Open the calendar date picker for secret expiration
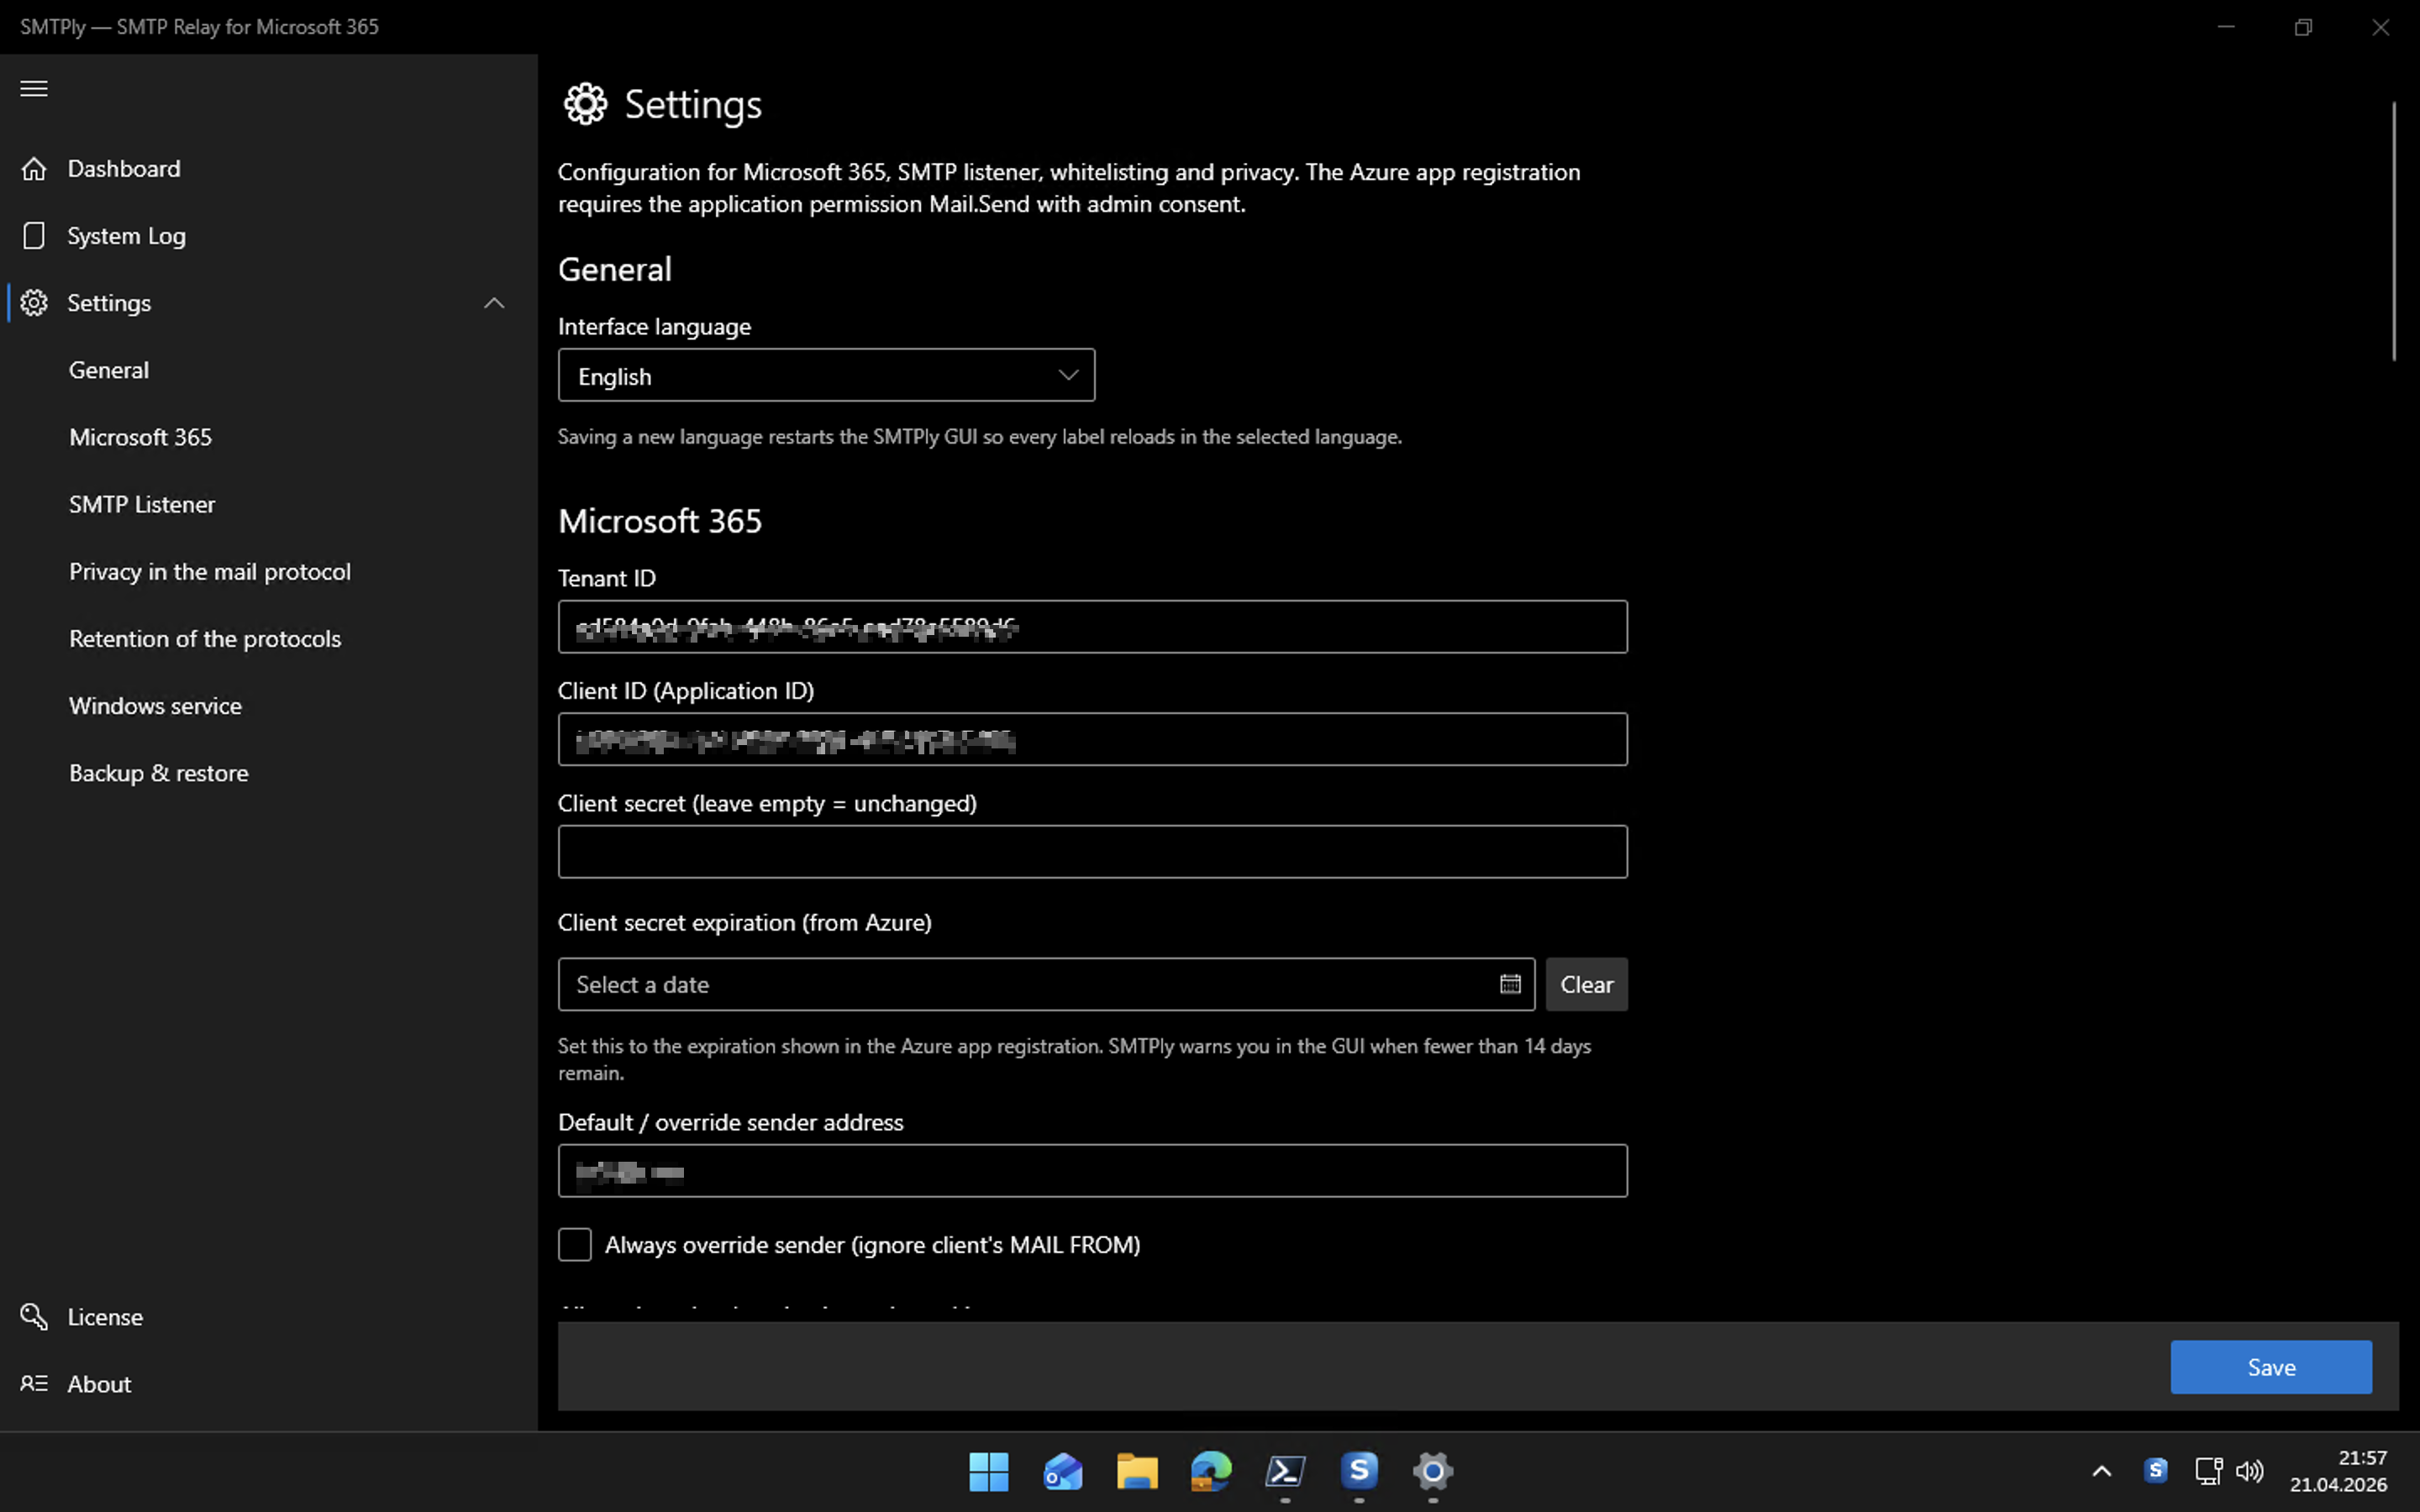 pos(1510,984)
